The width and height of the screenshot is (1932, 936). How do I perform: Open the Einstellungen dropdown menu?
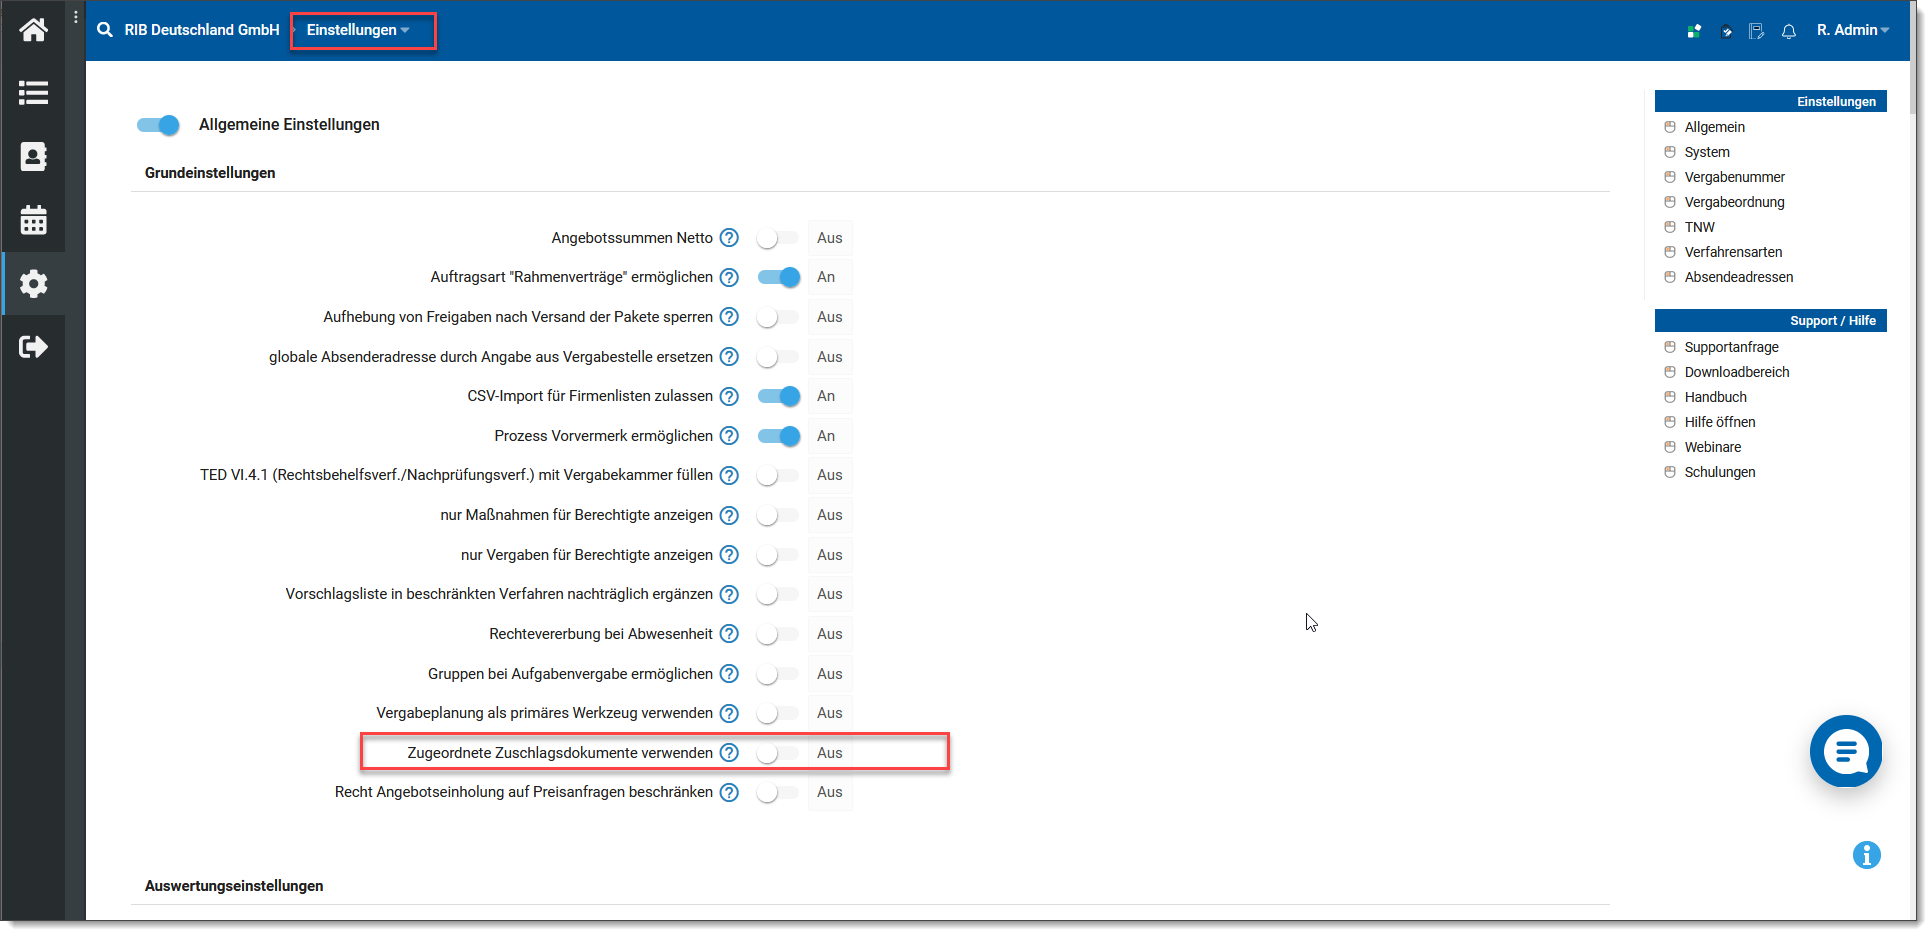(x=358, y=30)
